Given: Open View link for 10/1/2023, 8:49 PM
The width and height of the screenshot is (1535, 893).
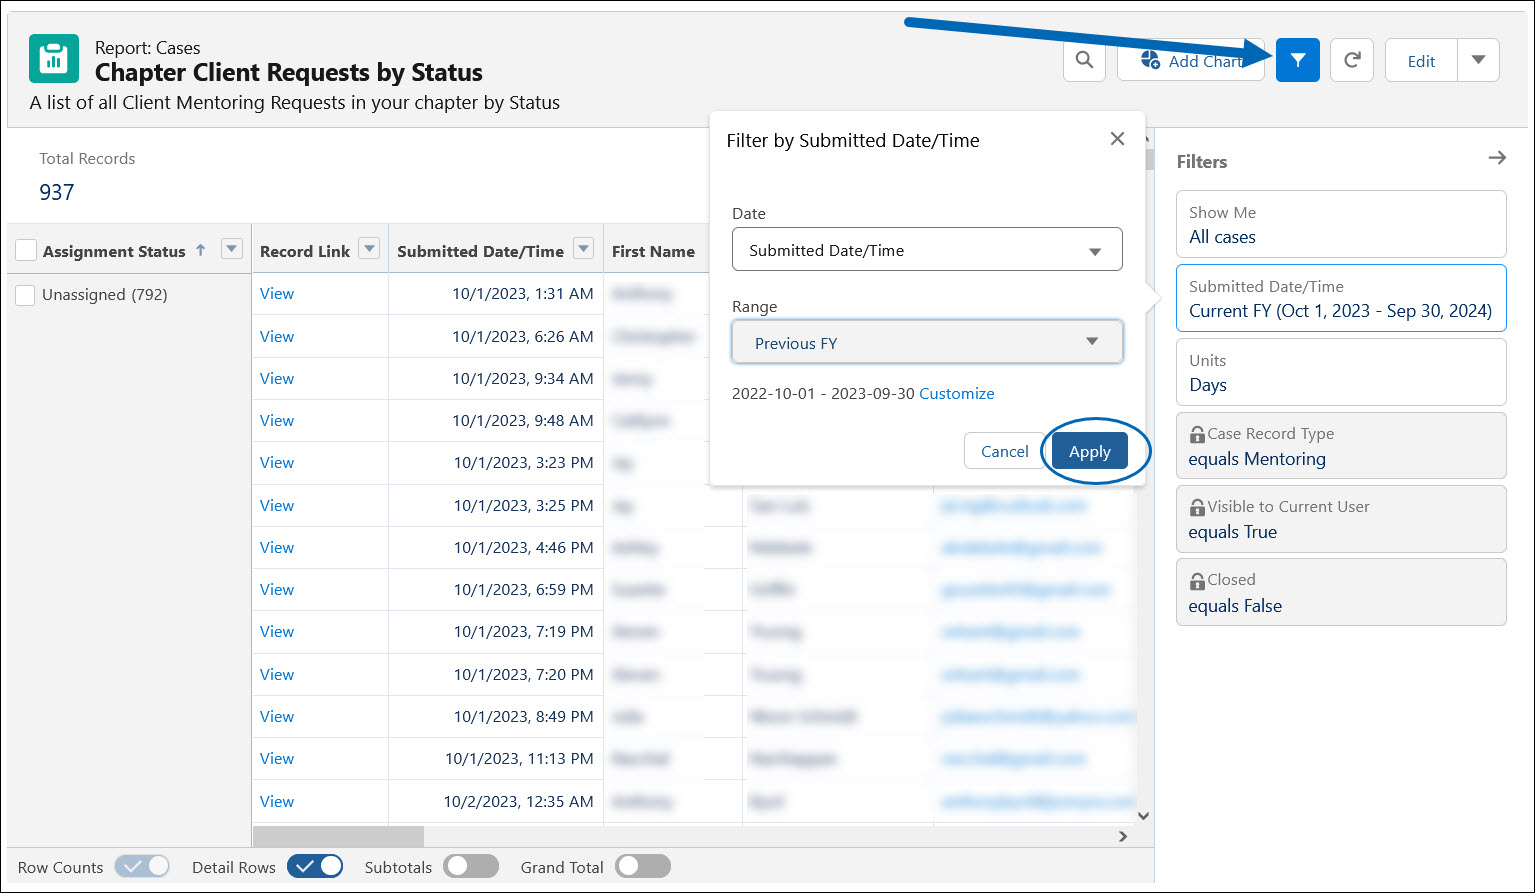Looking at the screenshot, I should 277,716.
